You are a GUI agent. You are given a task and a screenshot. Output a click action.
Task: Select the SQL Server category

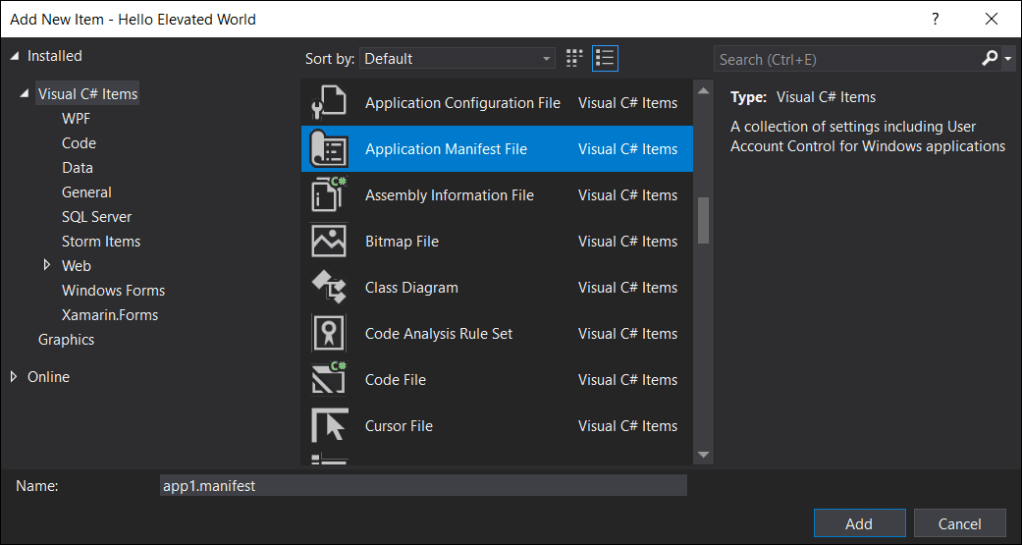96,216
